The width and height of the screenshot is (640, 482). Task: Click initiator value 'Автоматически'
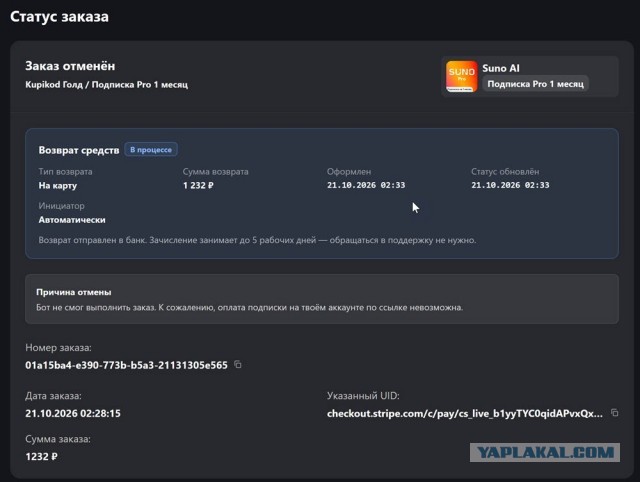pos(72,220)
